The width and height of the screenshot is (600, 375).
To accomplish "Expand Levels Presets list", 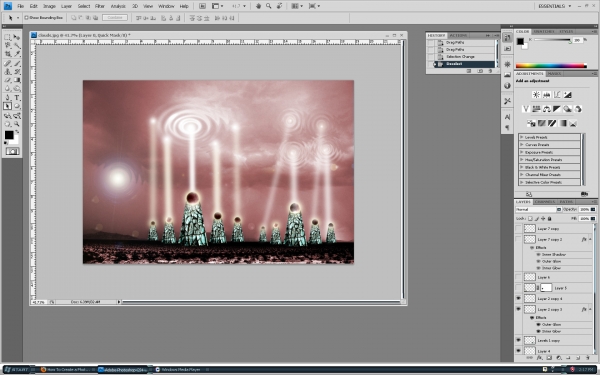I will click(x=522, y=137).
